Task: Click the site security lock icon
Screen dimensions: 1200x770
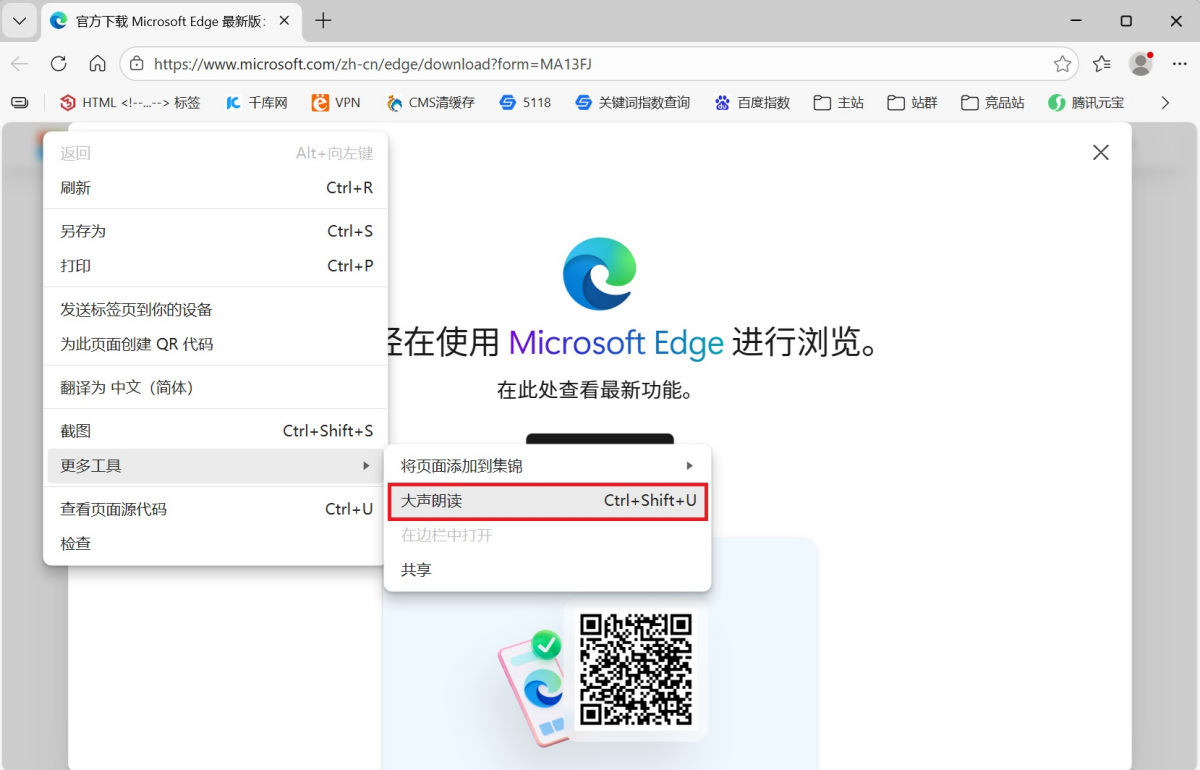Action: (135, 63)
